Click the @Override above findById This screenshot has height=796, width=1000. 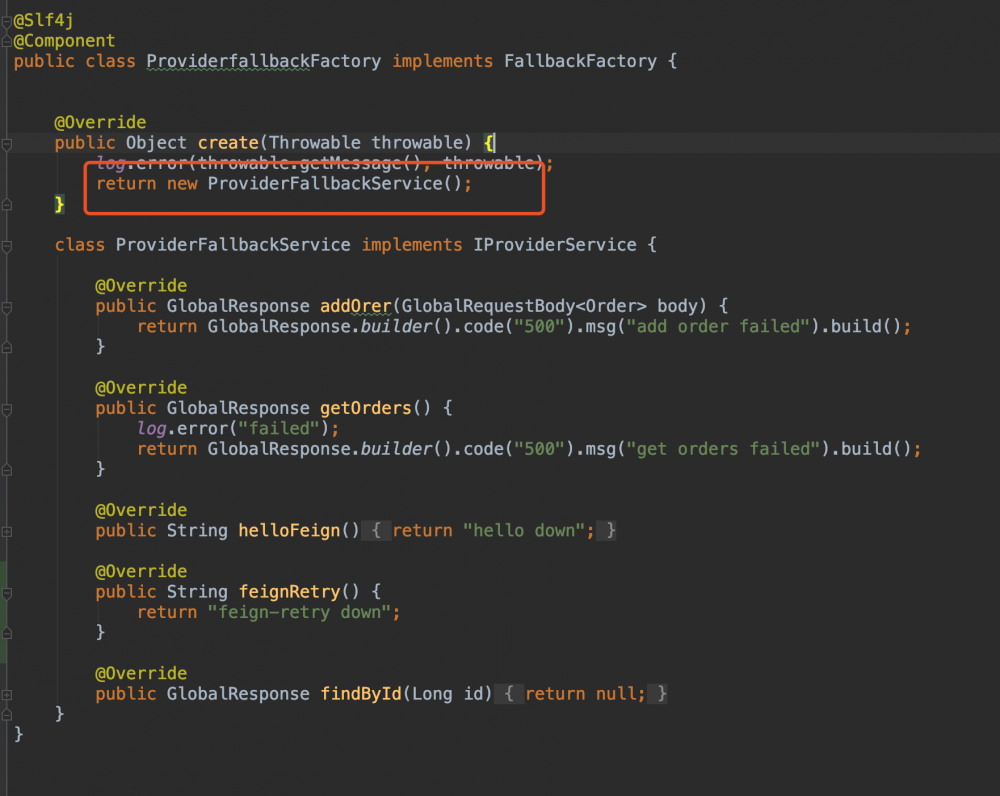(141, 674)
